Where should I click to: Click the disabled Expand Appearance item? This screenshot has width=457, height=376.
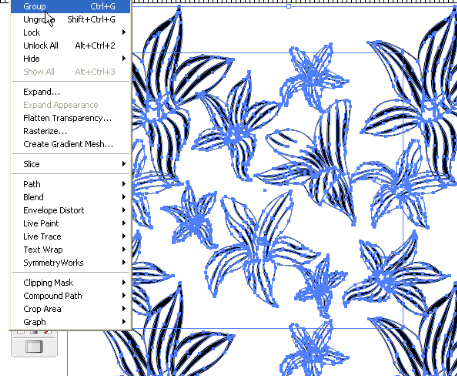click(x=70, y=105)
